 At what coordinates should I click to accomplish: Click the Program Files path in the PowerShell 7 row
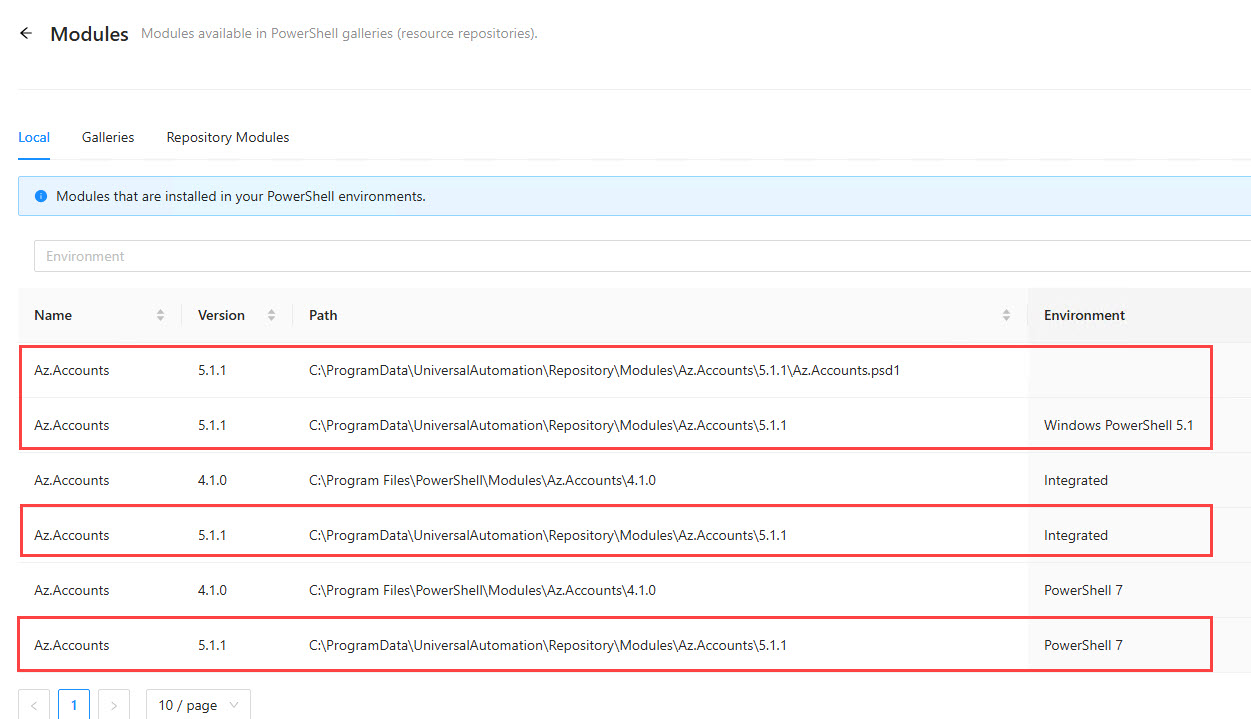click(x=482, y=590)
